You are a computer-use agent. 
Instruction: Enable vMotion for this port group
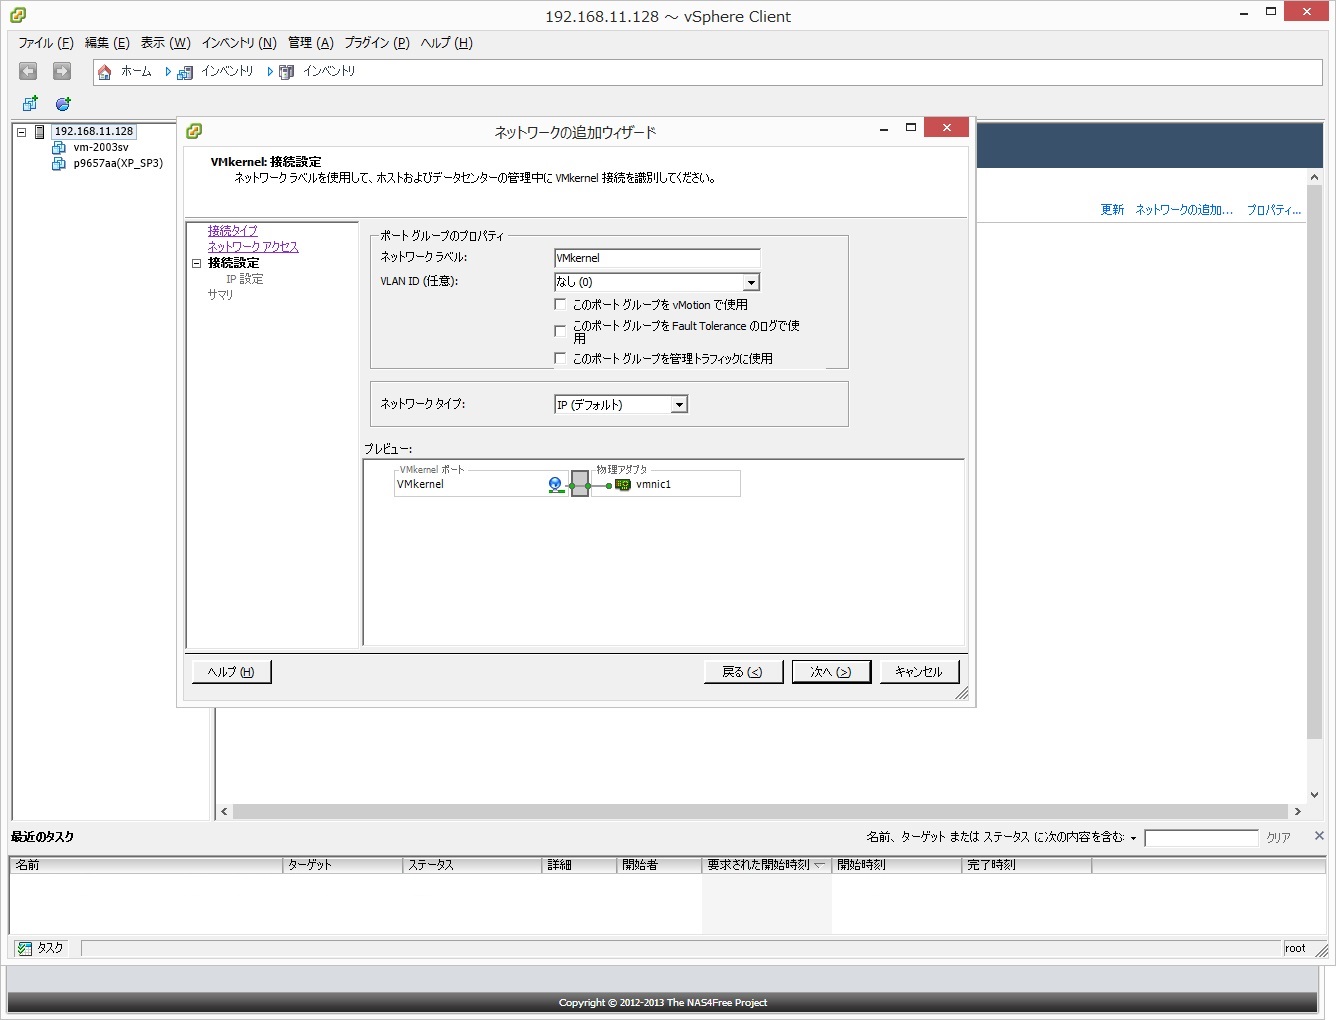[560, 304]
